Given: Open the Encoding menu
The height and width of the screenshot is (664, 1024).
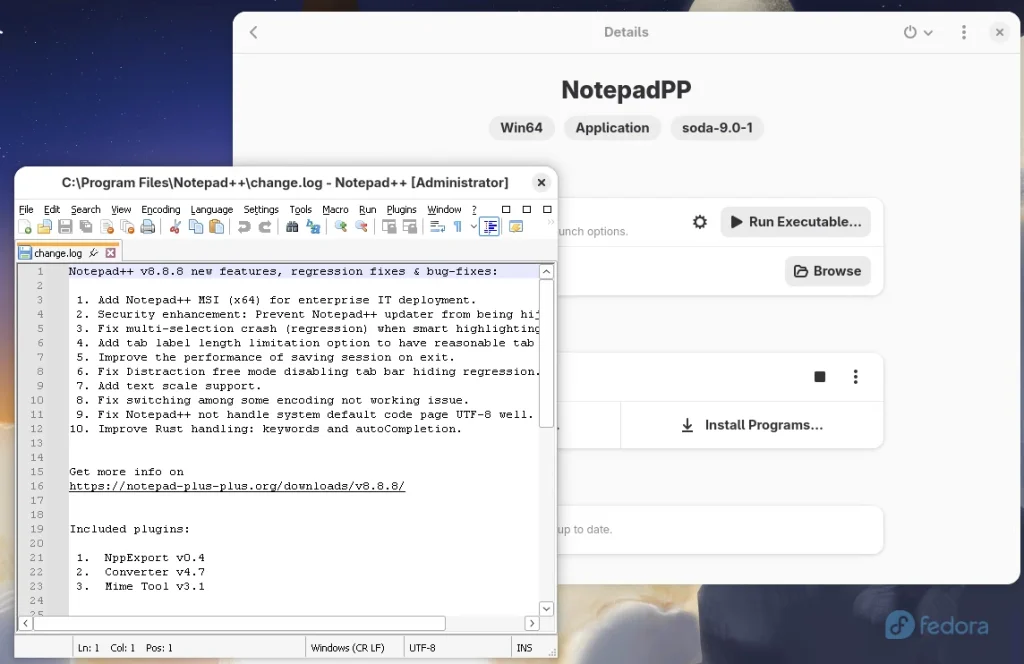Looking at the screenshot, I should coord(160,210).
